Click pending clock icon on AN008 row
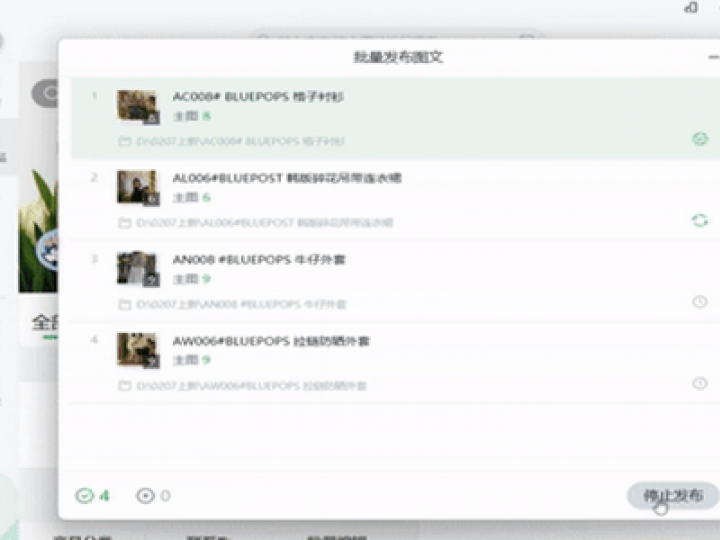720x540 pixels. click(x=699, y=302)
